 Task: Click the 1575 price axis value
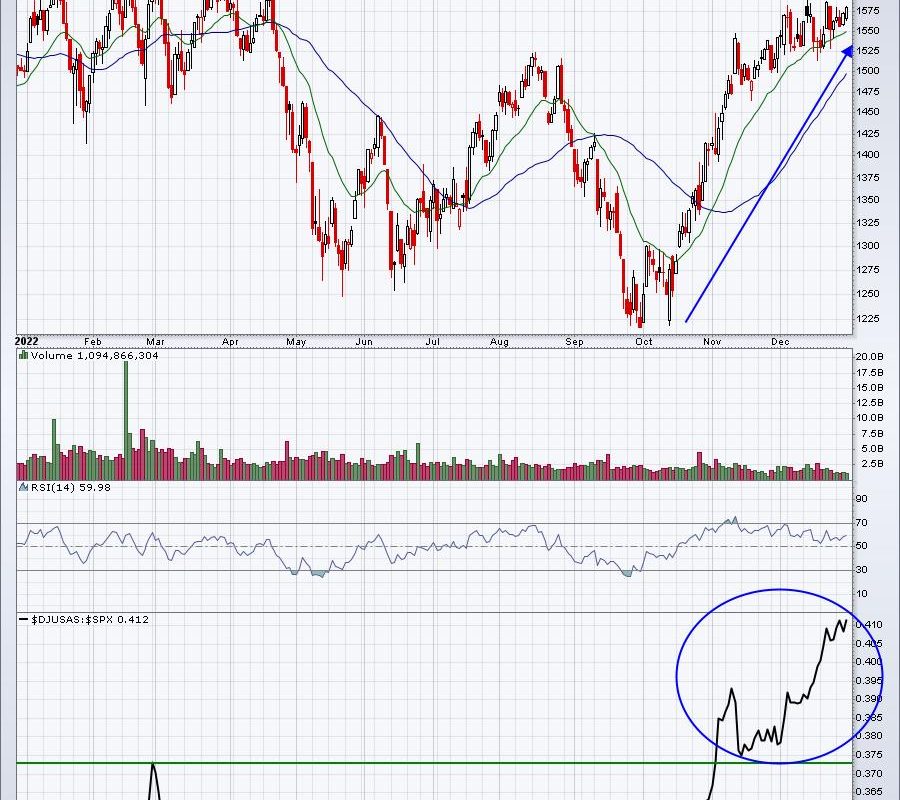pyautogui.click(x=868, y=10)
